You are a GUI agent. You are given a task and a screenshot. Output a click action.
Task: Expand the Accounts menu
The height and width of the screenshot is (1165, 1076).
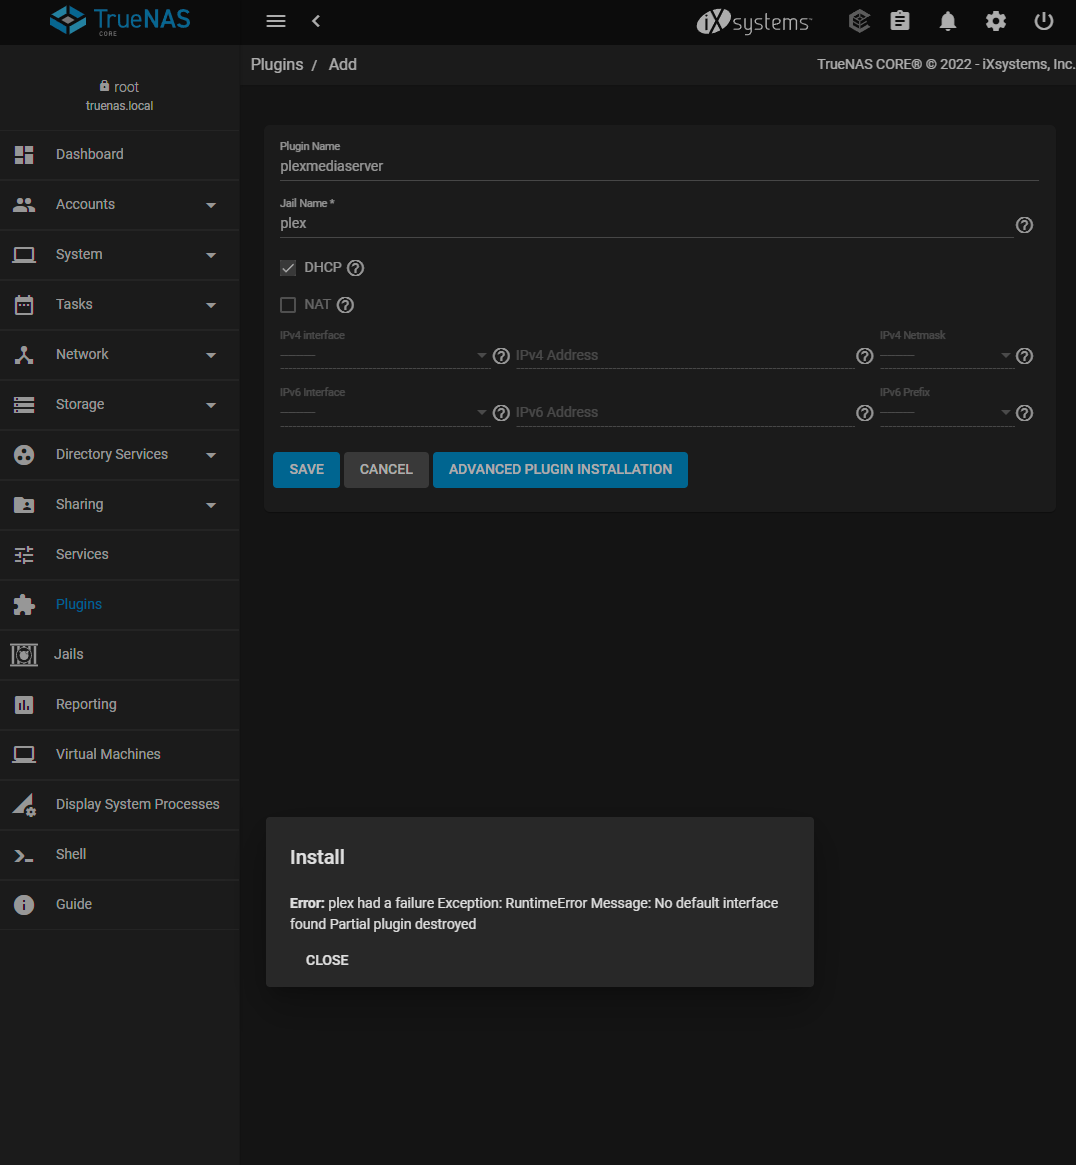[119, 204]
